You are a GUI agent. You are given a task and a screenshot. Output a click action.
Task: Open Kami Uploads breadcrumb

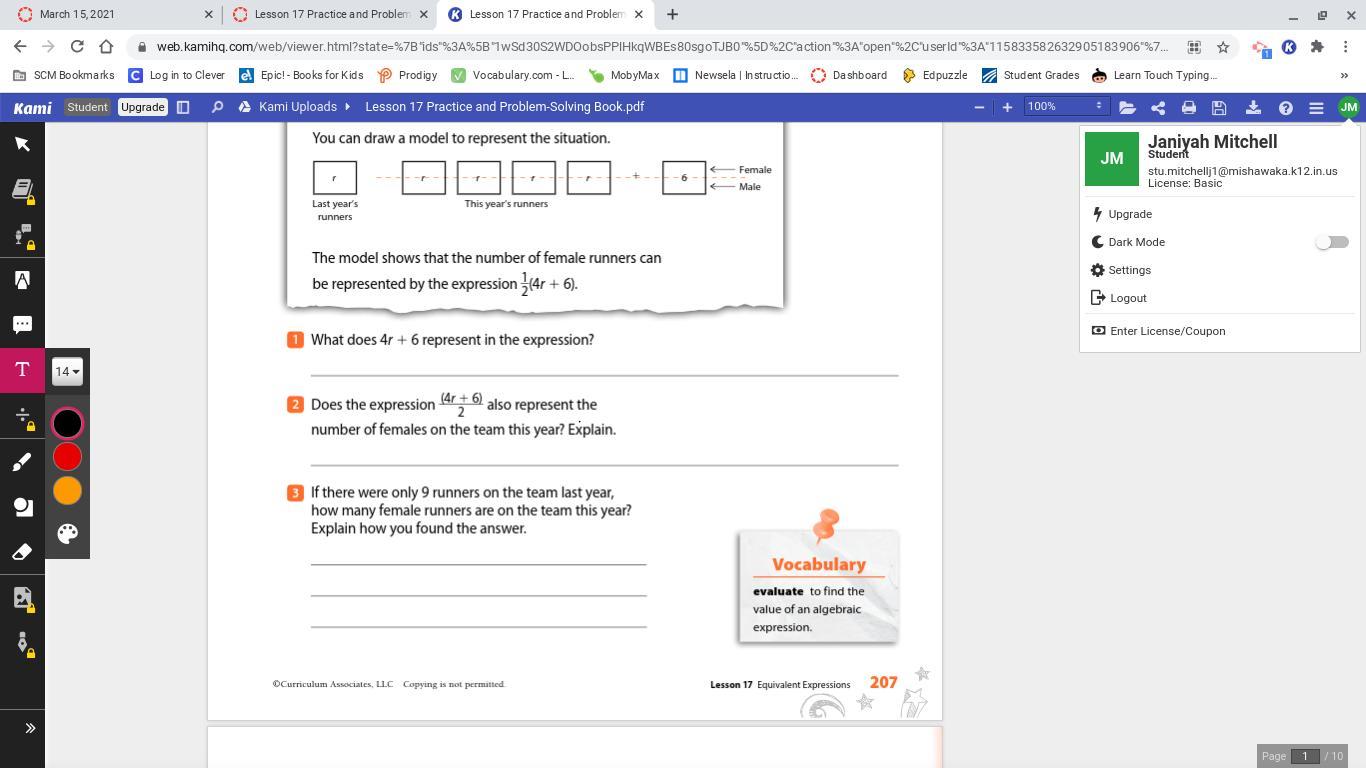point(297,107)
